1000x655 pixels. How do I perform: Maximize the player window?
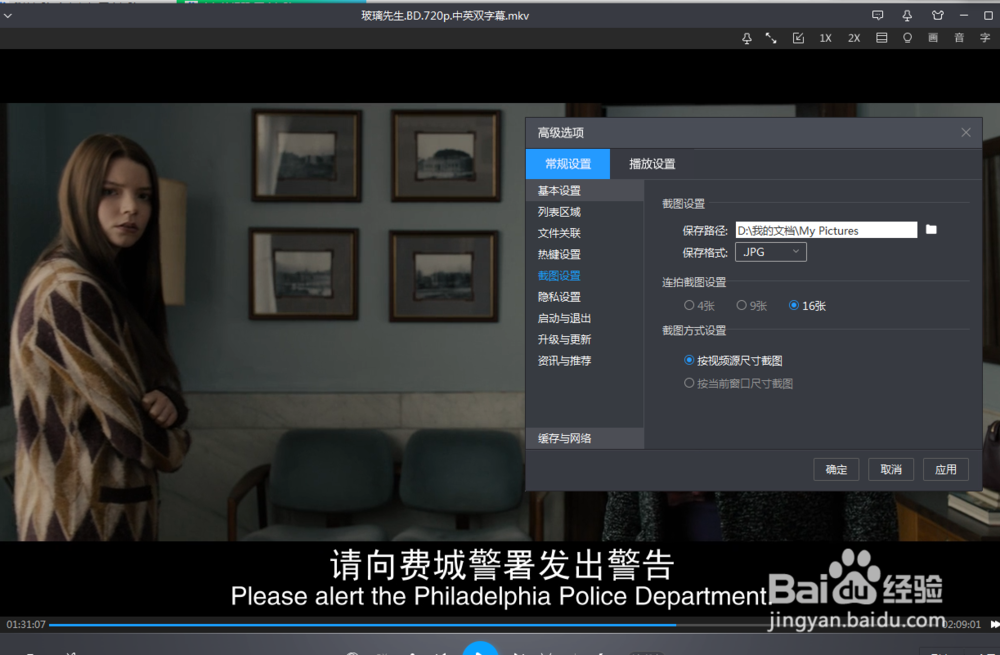(989, 15)
